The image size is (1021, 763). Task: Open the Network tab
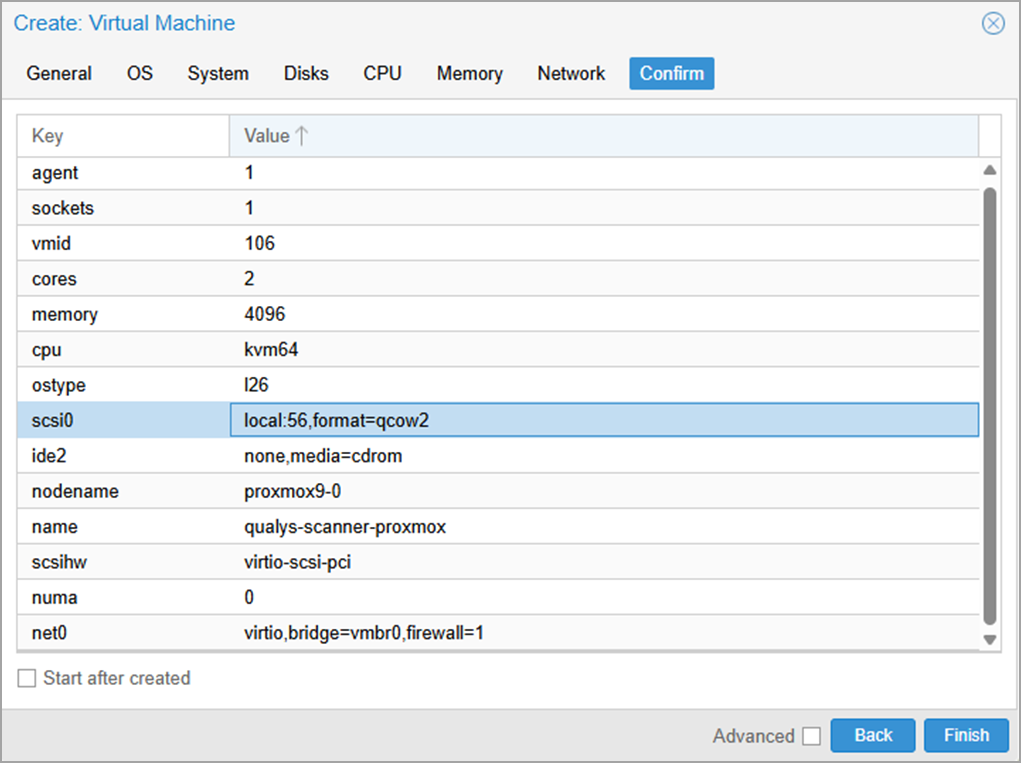pyautogui.click(x=571, y=74)
